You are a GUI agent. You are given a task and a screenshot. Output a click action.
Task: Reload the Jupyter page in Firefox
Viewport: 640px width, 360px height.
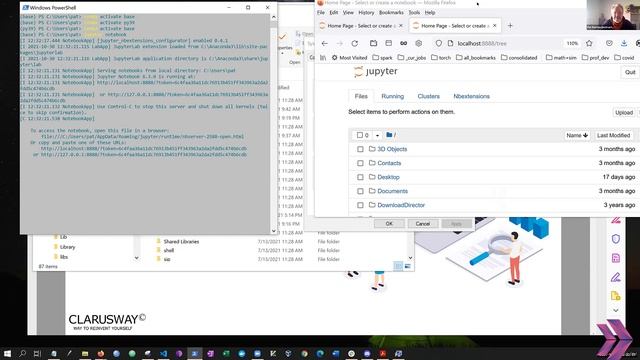click(354, 43)
